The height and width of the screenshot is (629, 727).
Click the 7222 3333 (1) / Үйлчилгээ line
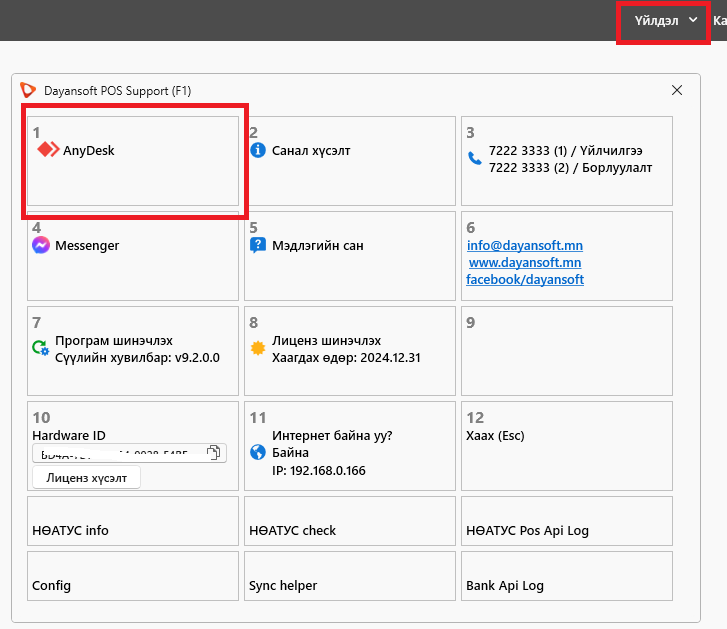click(566, 151)
